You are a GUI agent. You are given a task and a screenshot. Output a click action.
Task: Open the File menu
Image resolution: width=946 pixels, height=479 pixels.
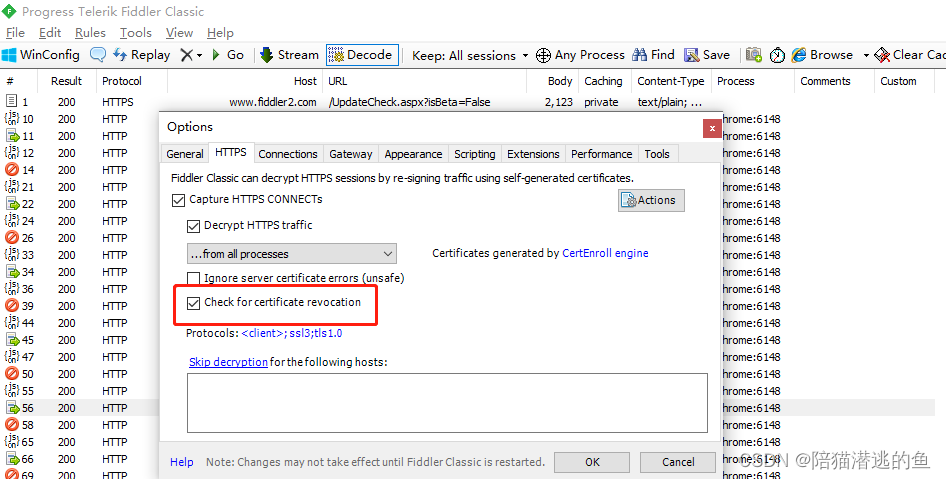click(15, 33)
